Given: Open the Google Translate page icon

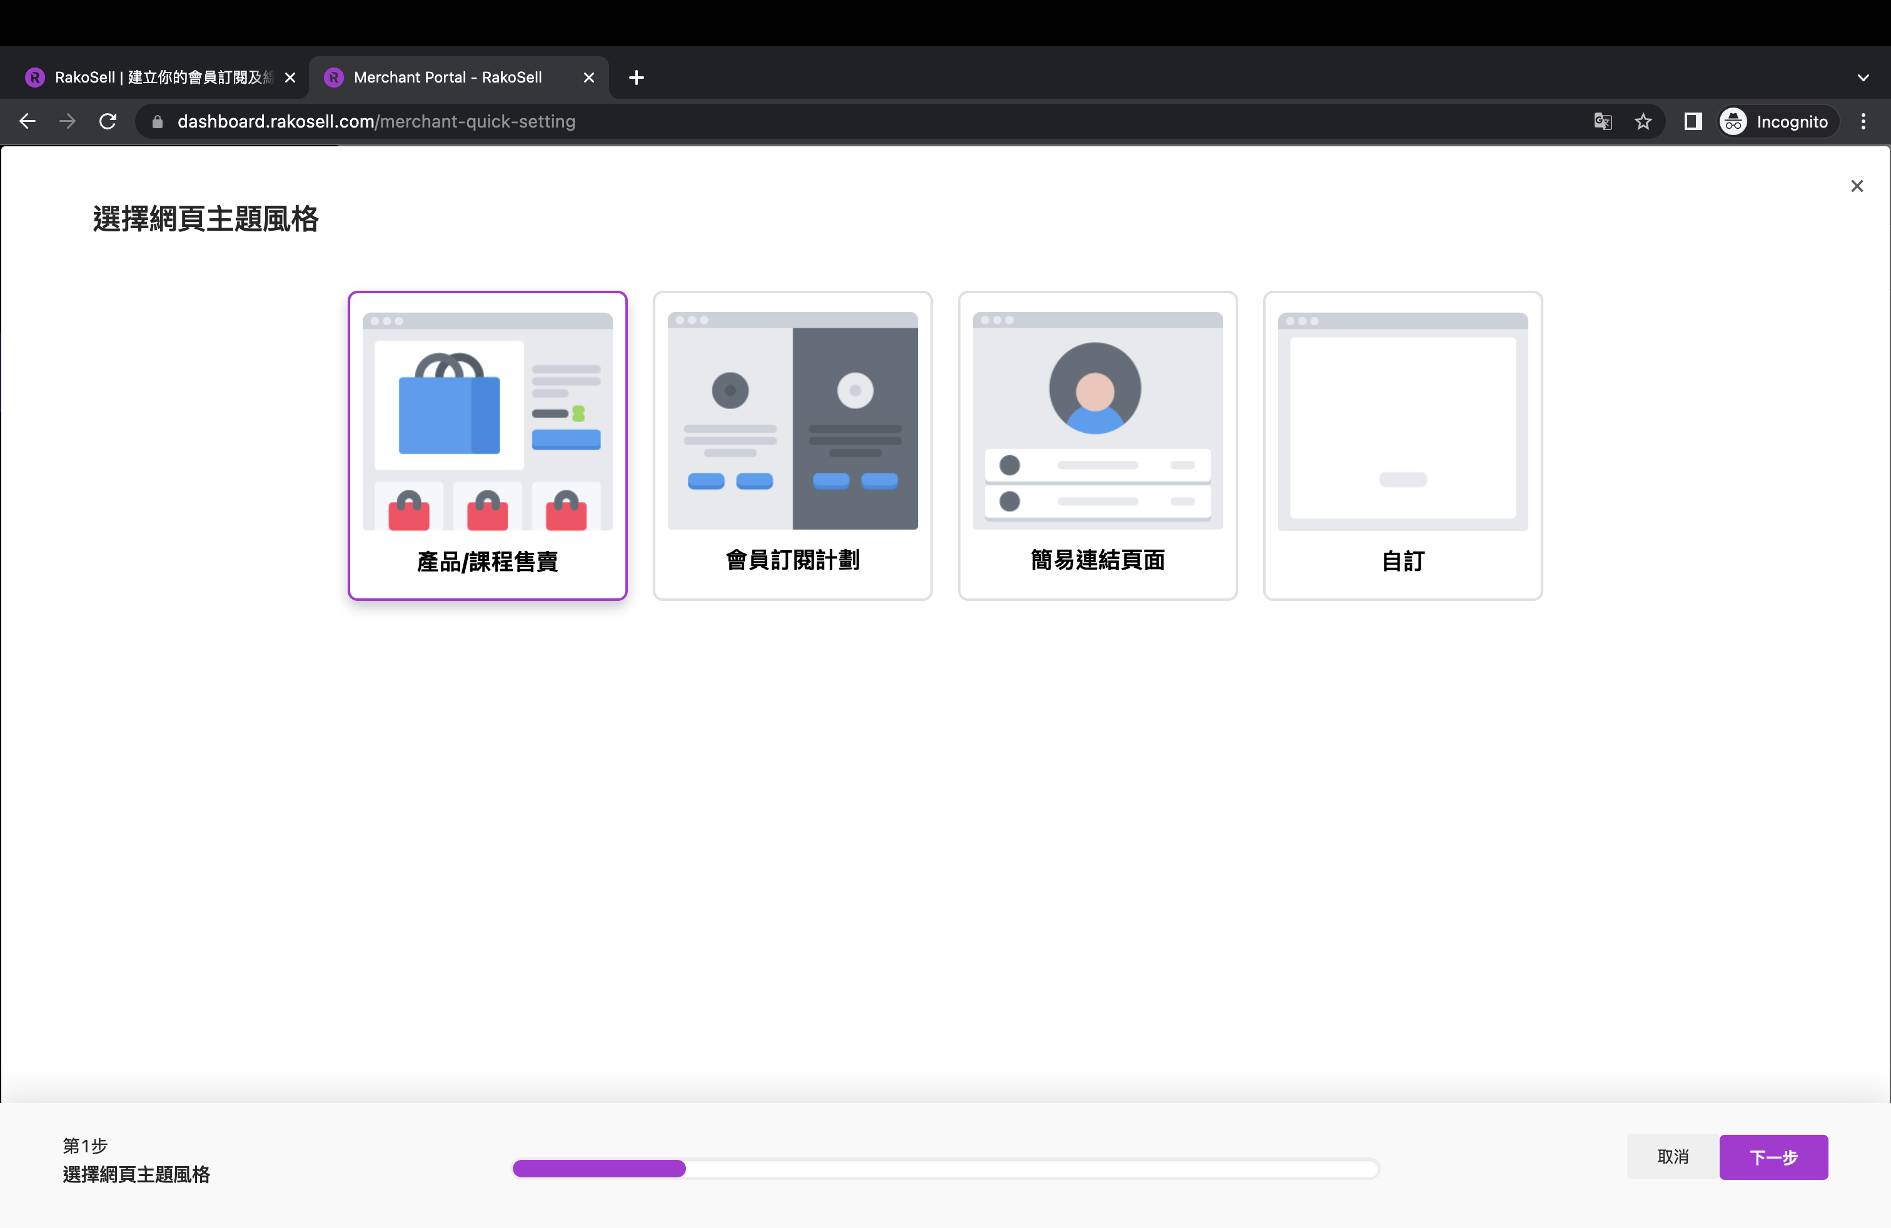Looking at the screenshot, I should point(1603,121).
